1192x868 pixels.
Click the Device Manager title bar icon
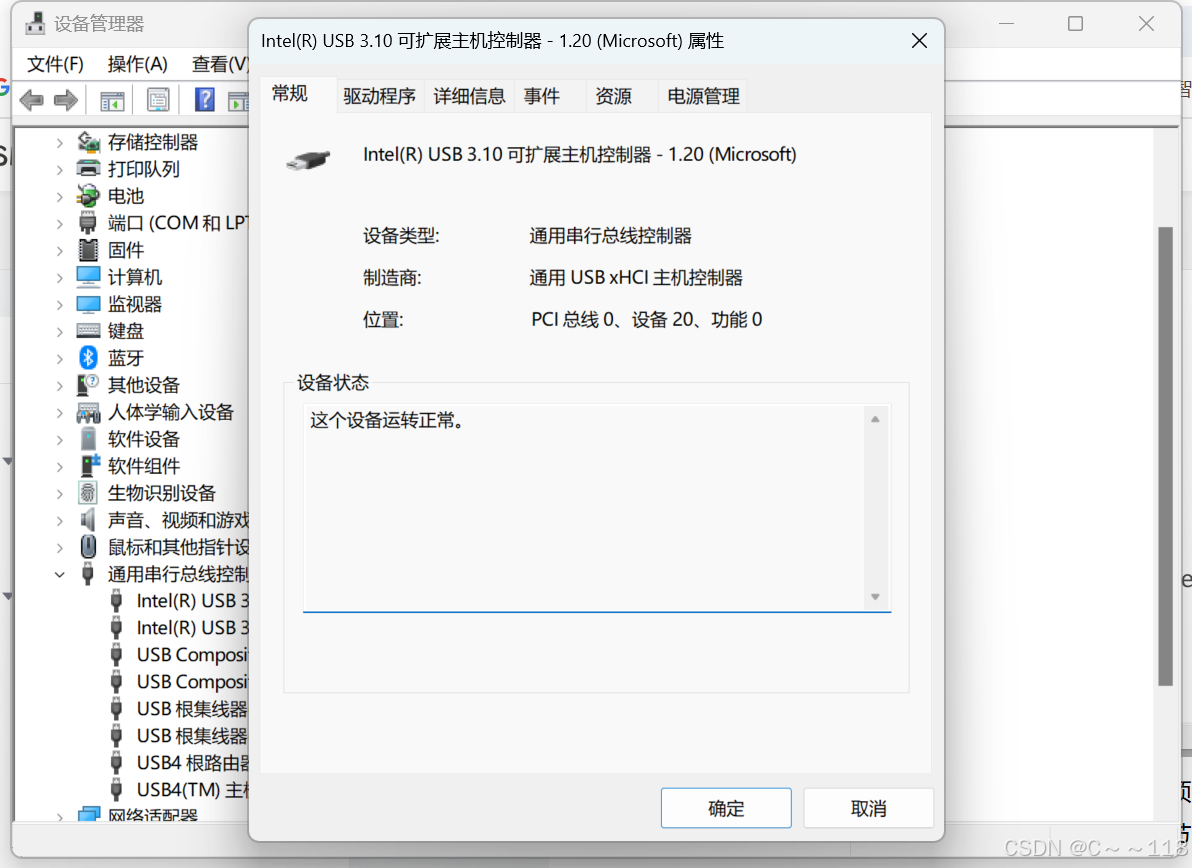pyautogui.click(x=34, y=24)
